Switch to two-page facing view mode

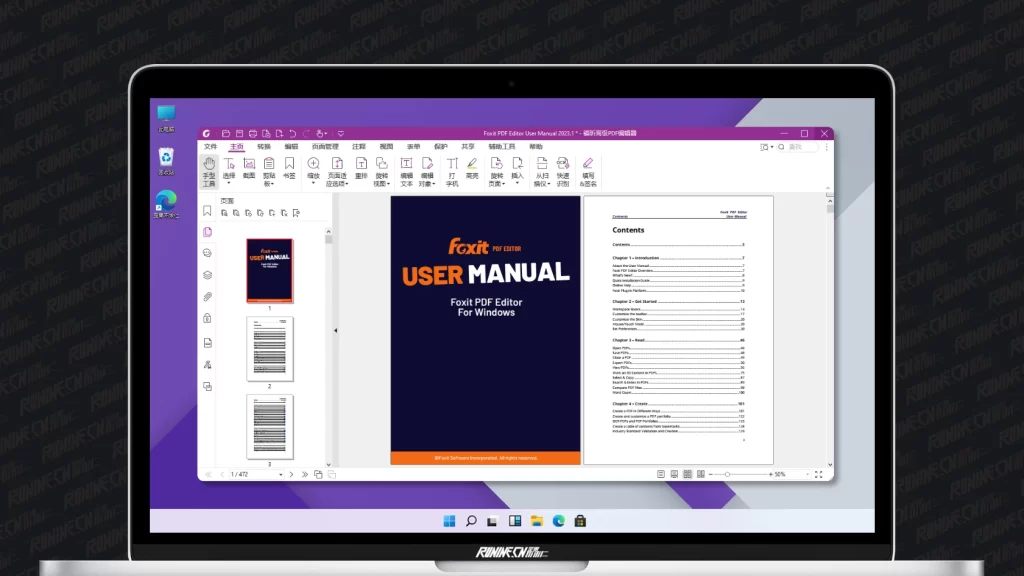tap(687, 474)
